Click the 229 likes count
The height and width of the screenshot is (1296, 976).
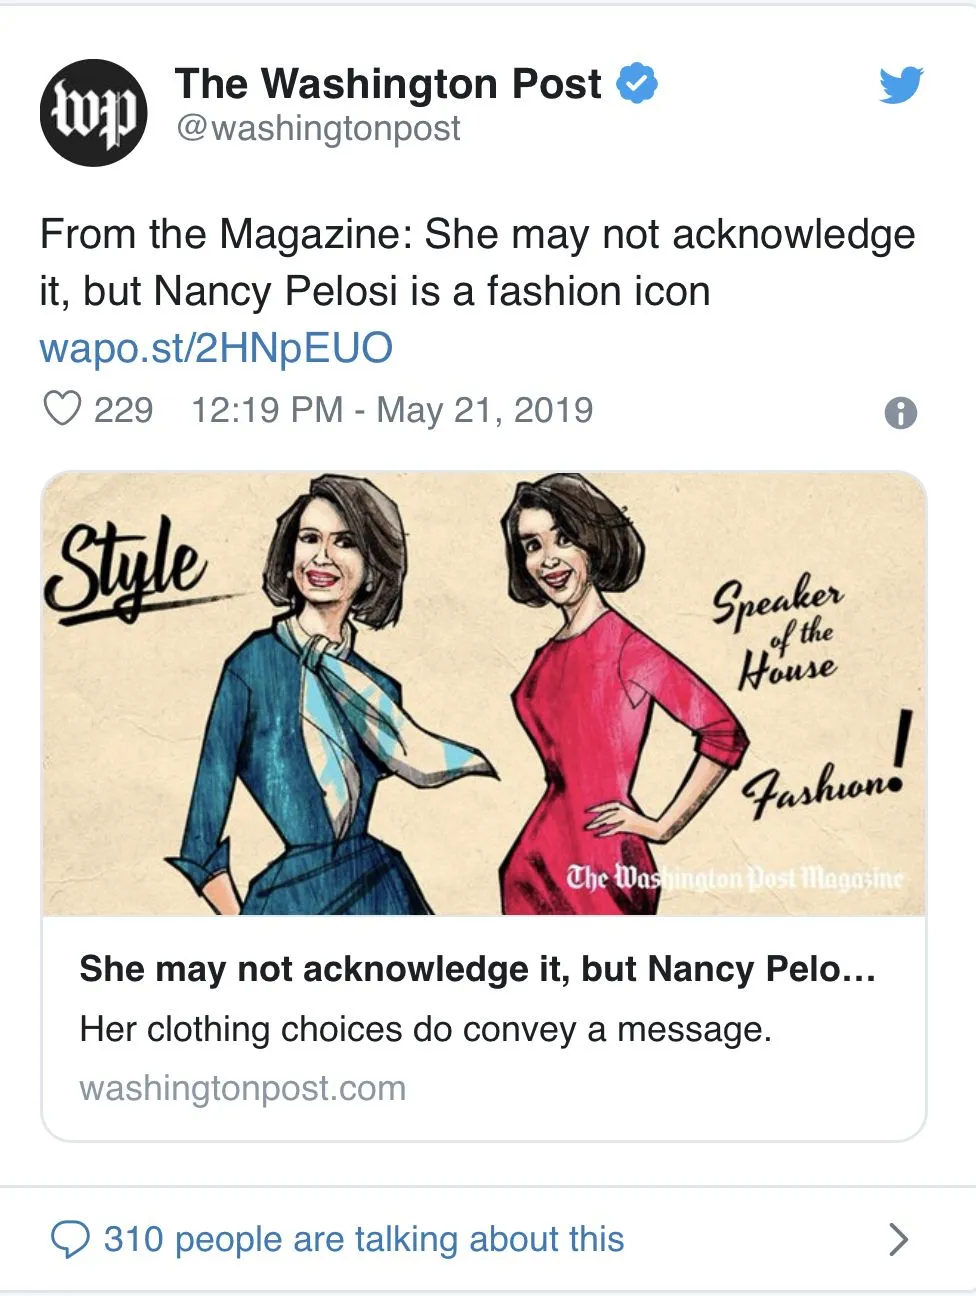click(123, 410)
